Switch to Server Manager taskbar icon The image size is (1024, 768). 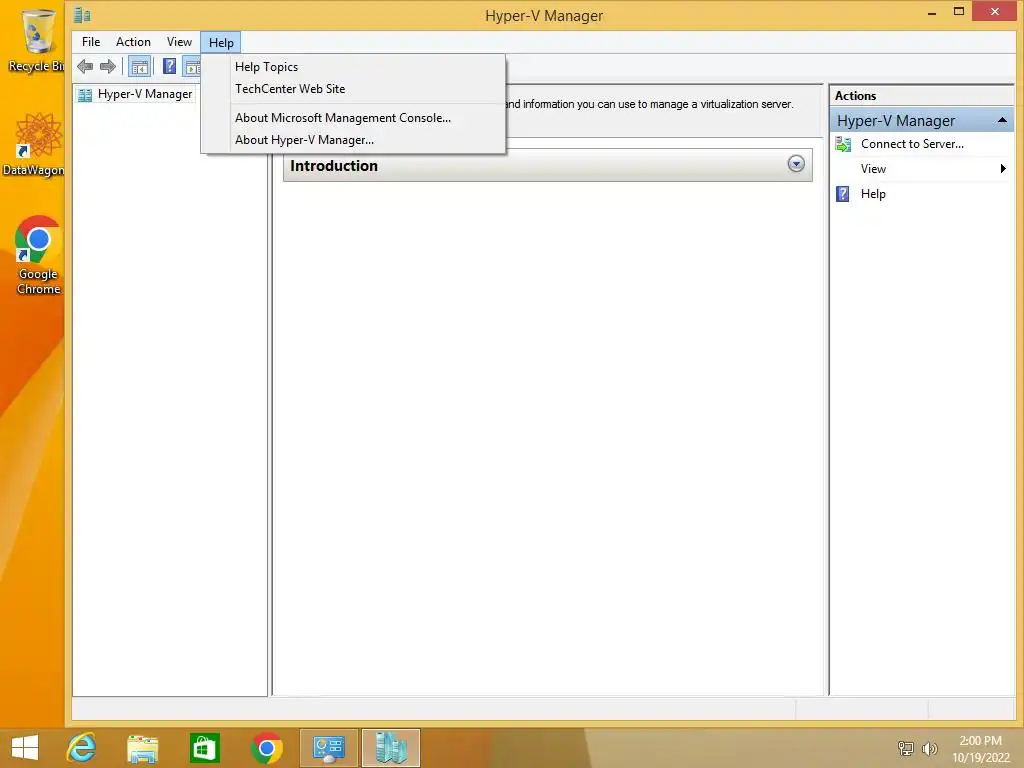point(328,748)
